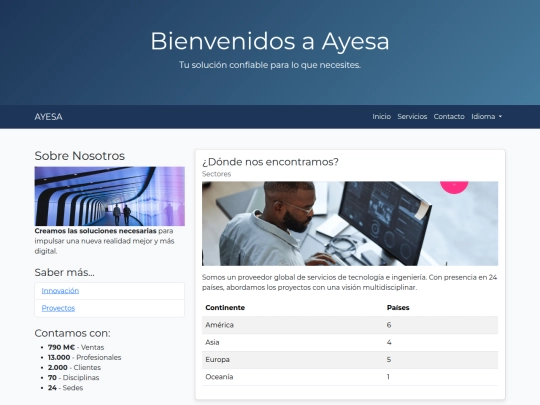Click the Contamos con: heading
540x405 pixels.
(x=72, y=333)
